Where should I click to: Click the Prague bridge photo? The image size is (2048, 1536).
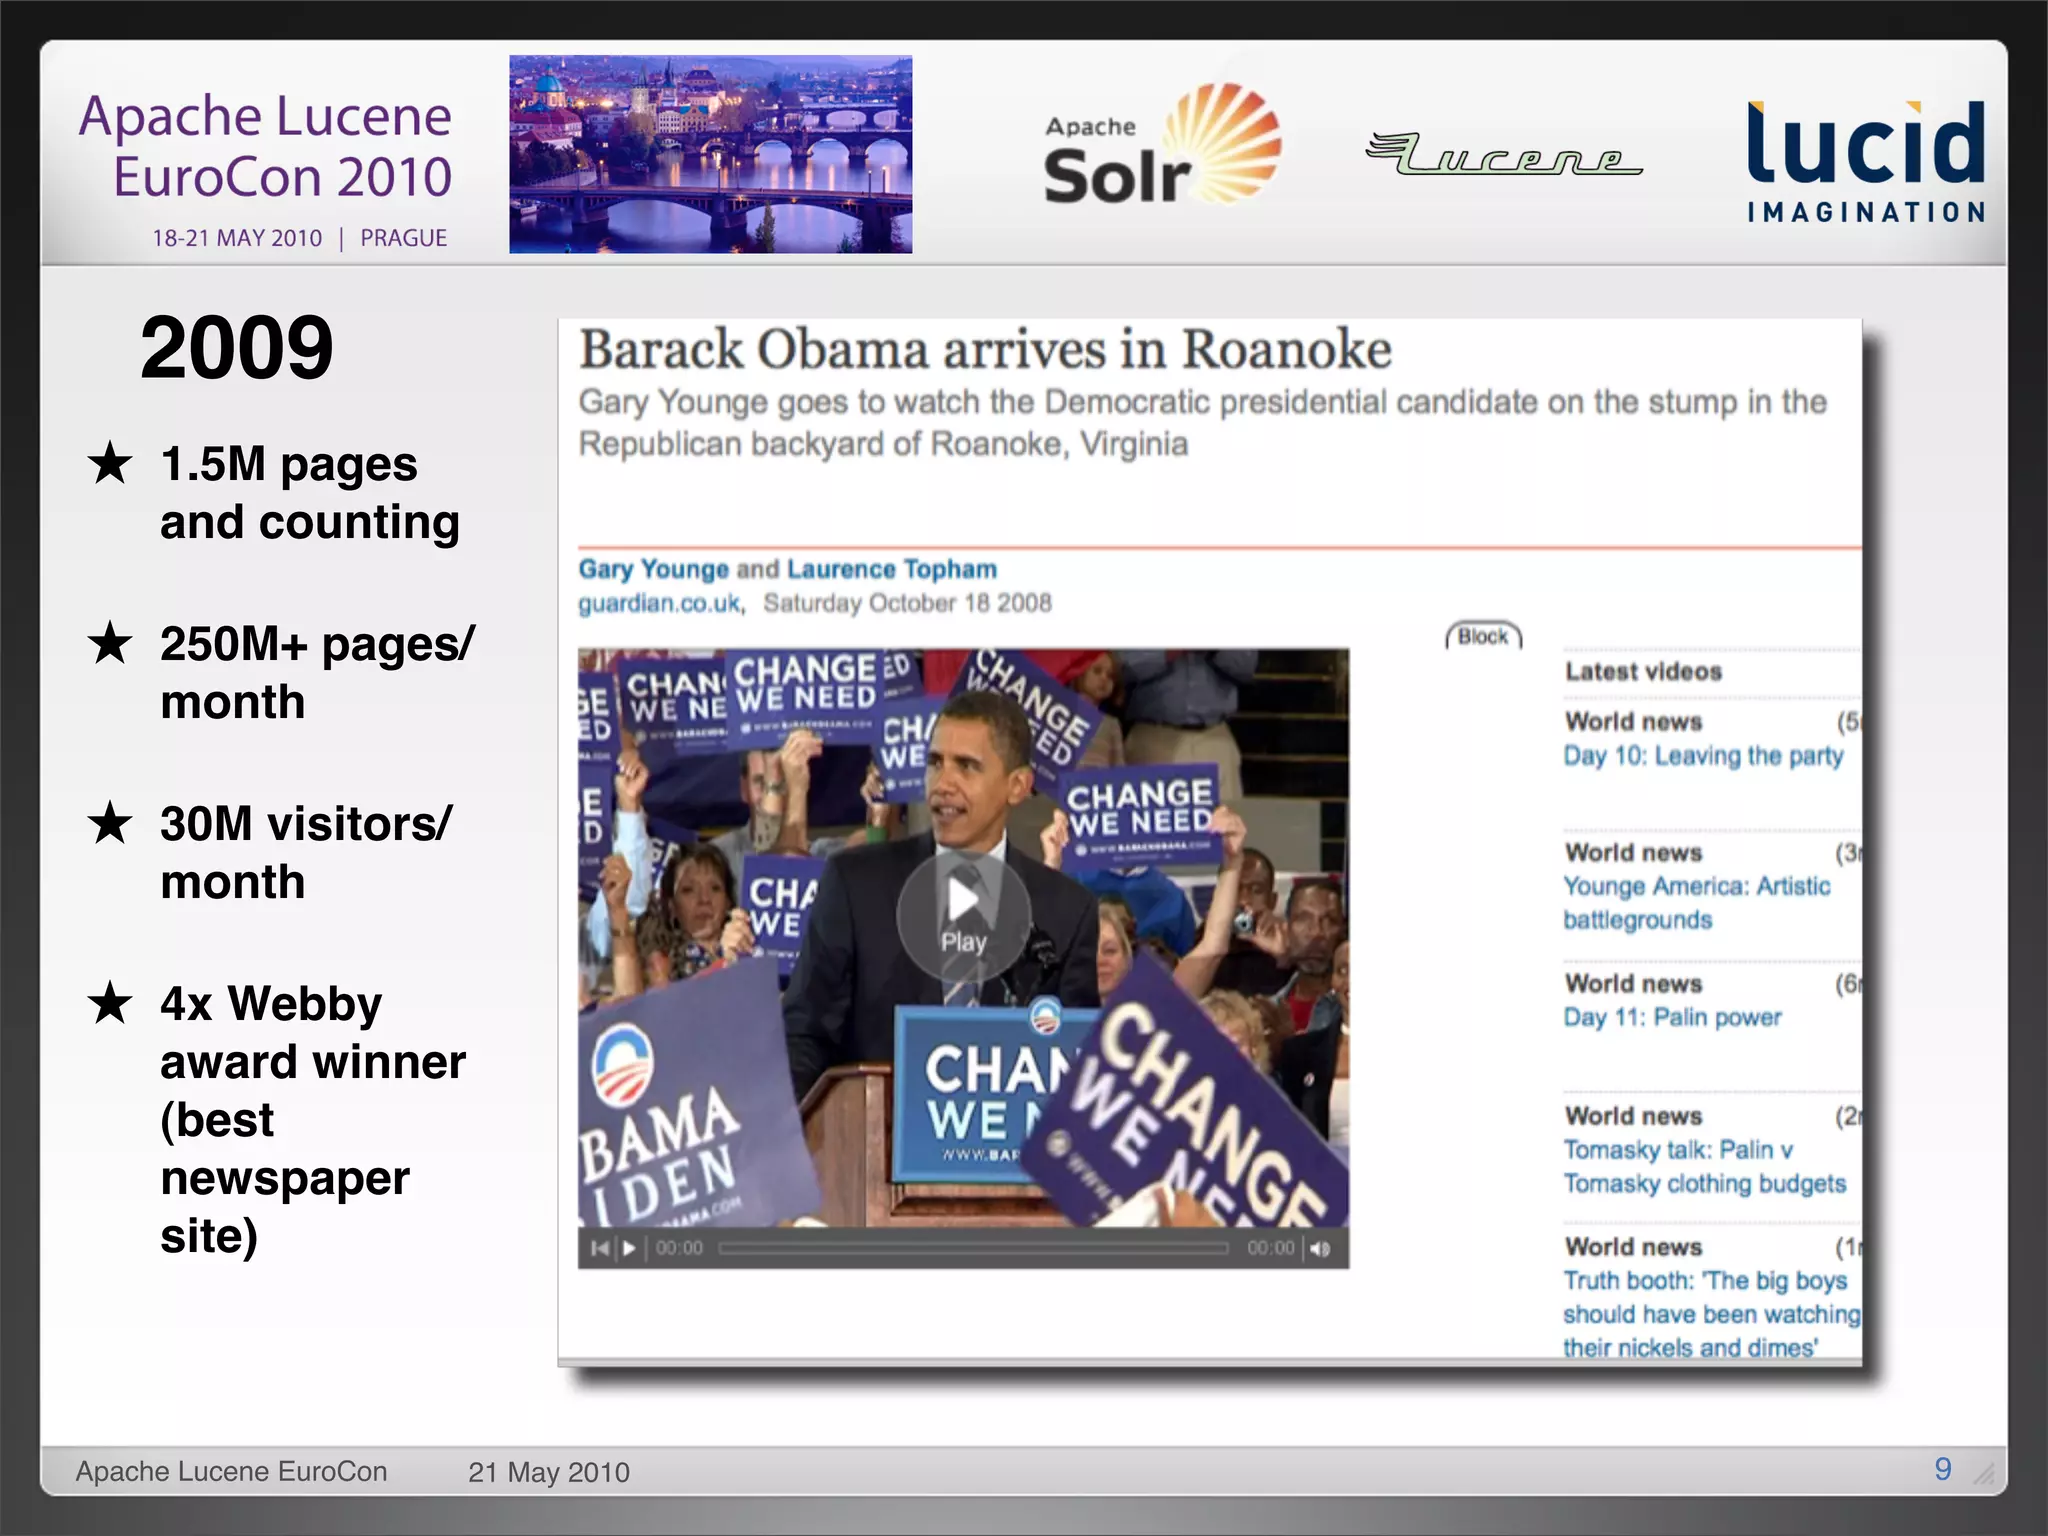click(x=710, y=154)
